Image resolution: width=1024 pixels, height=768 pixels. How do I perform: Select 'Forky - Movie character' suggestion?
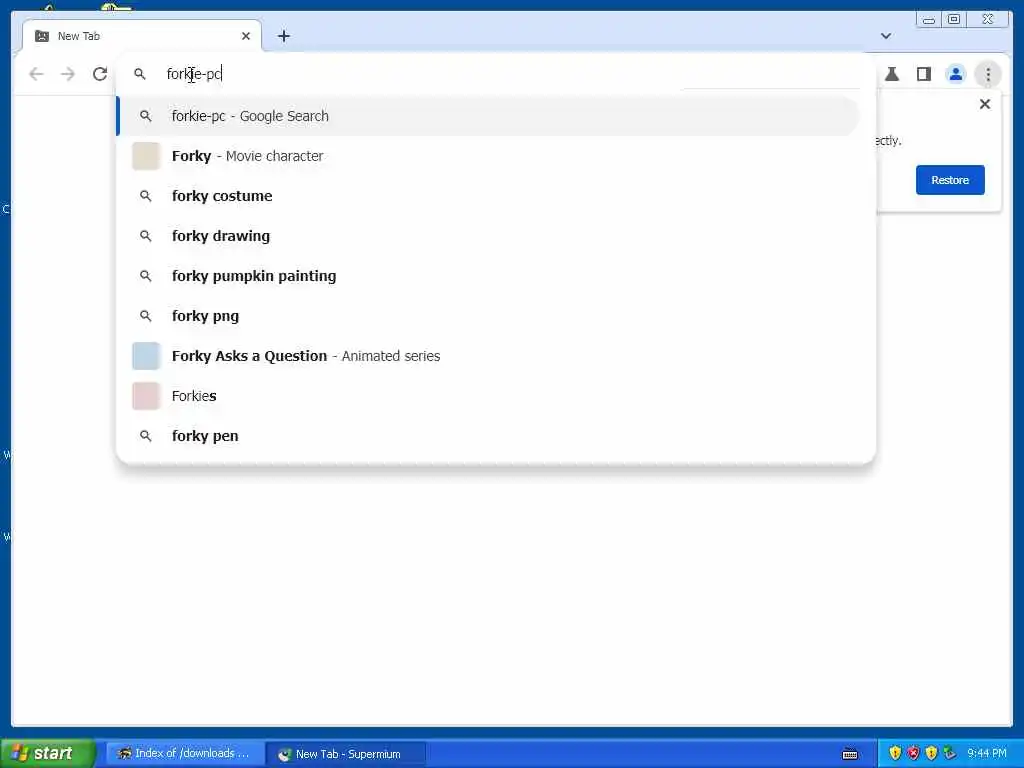(488, 156)
